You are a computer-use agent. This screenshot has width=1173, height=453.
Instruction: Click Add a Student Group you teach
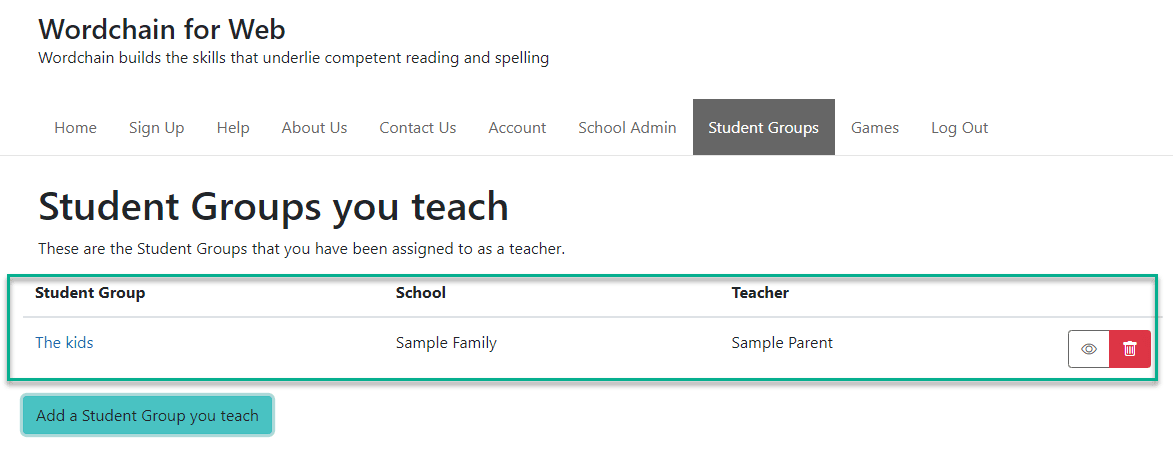click(147, 416)
